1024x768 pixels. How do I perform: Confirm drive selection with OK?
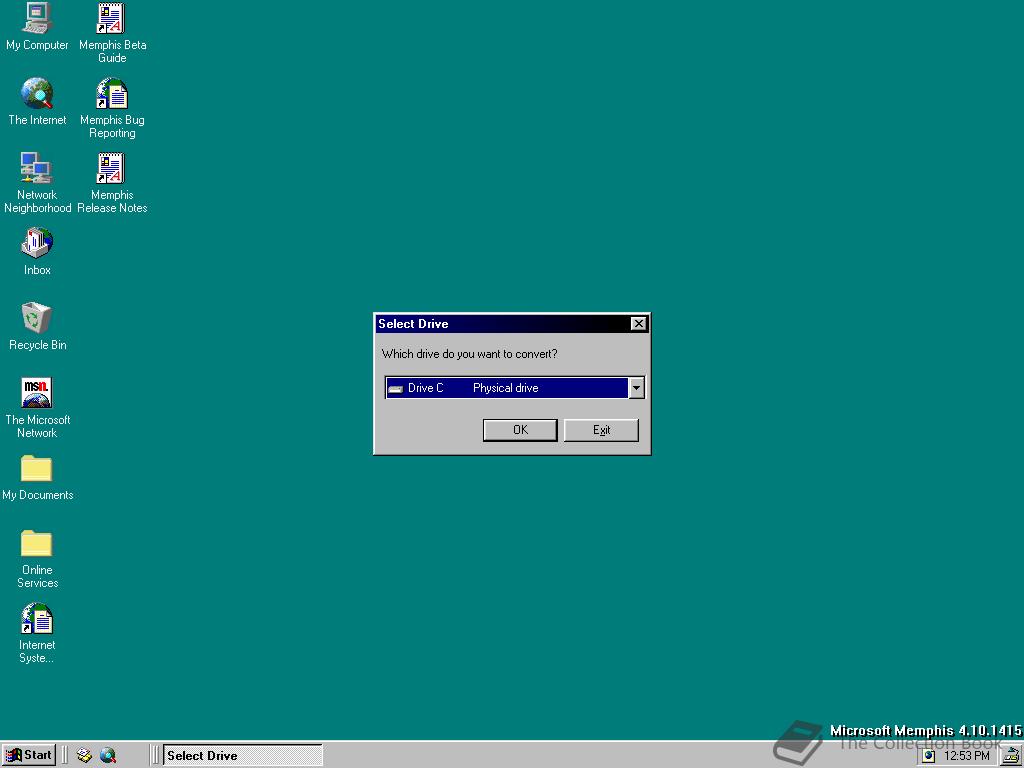pos(520,430)
